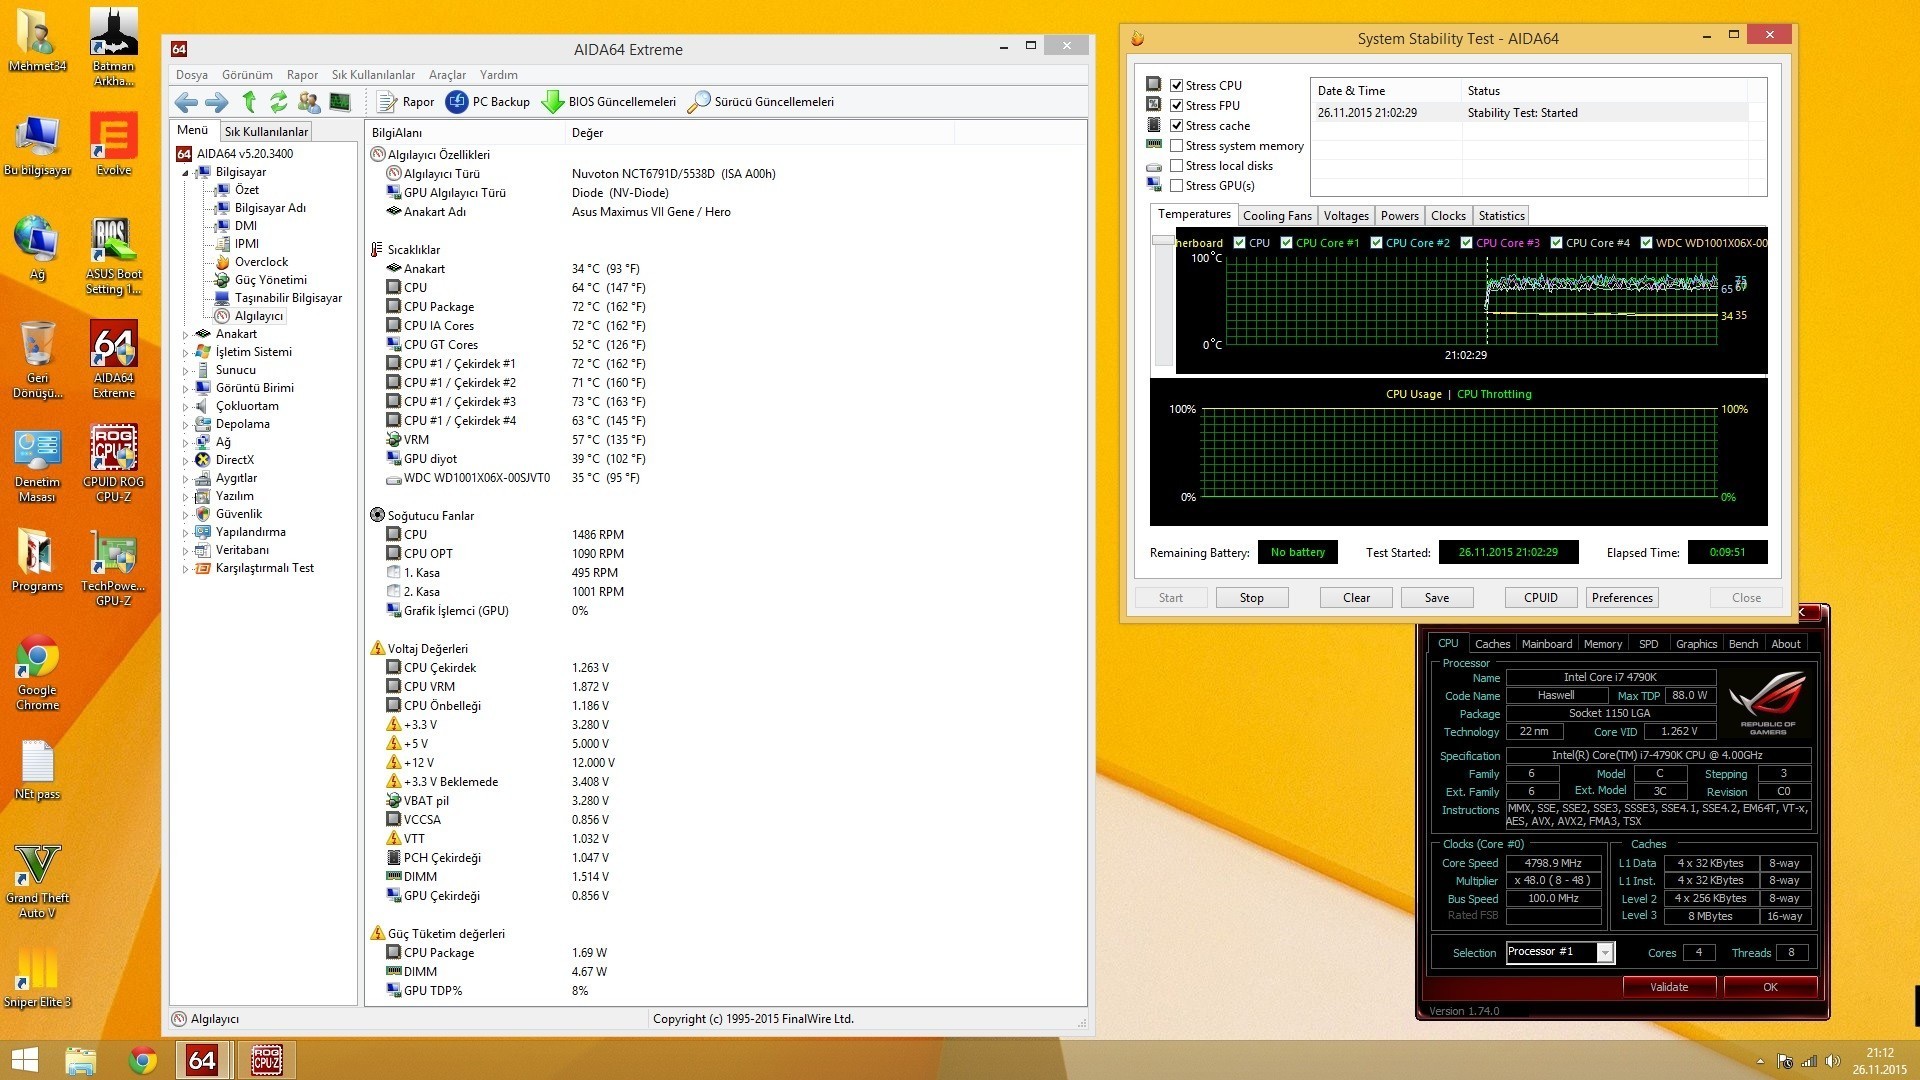Open the Rapor toolbar button
This screenshot has width=1920, height=1080.
coord(406,102)
